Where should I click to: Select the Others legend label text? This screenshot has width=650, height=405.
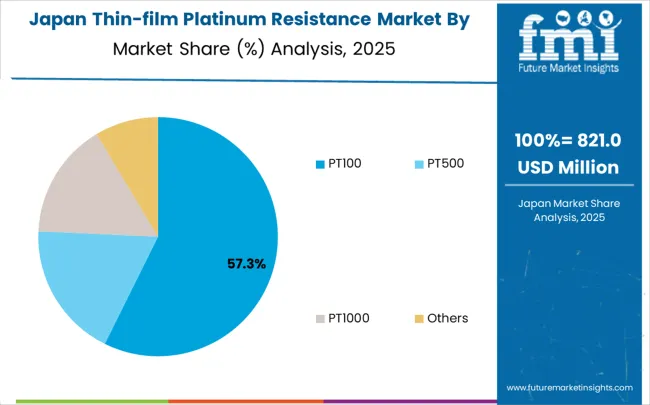pos(446,318)
